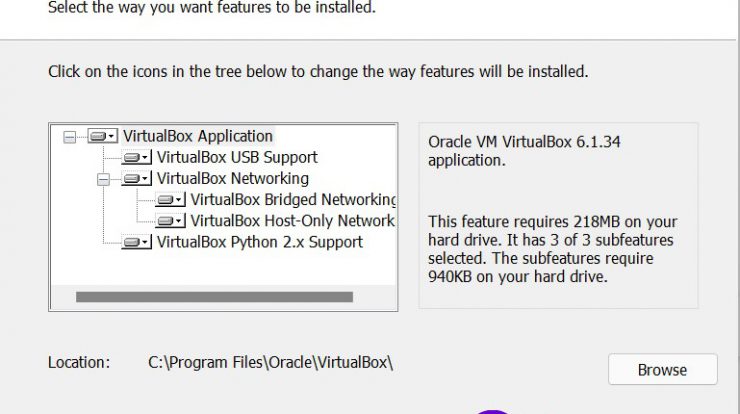Select VirtualBox Python 2.x Support label
The height and width of the screenshot is (414, 740).
tap(260, 242)
